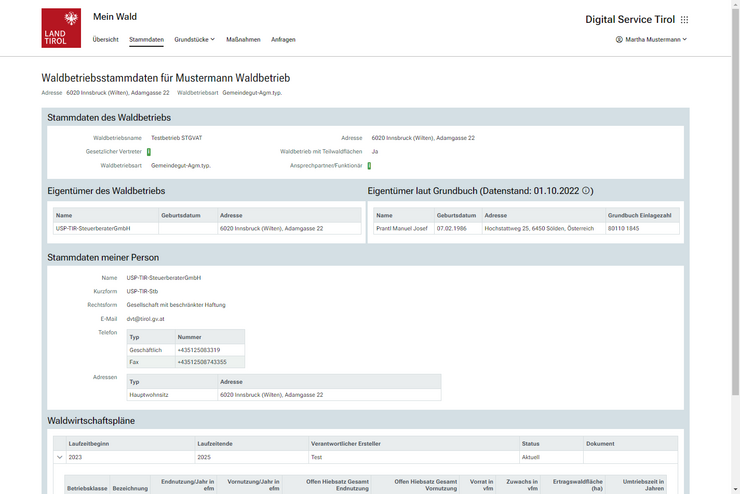
Task: Click the user profile icon beside Martha Mustermann
Action: click(x=619, y=40)
